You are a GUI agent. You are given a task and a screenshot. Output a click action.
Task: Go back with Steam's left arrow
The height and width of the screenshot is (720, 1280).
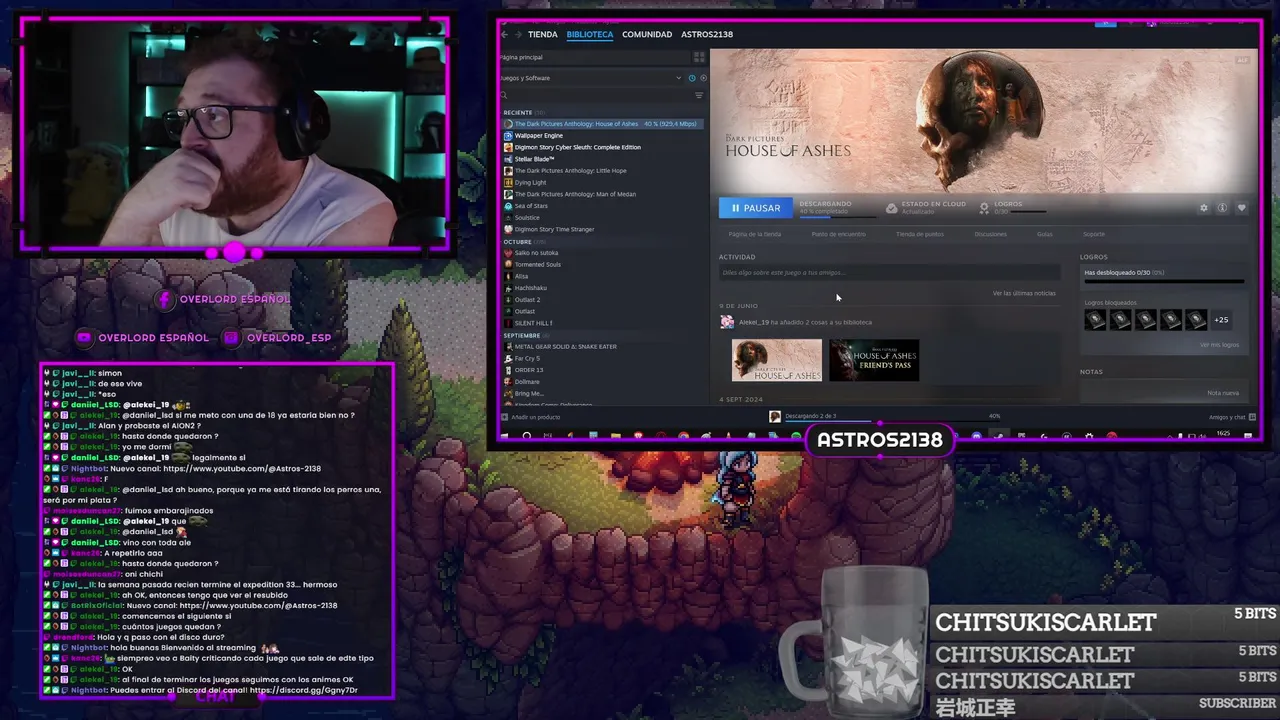pyautogui.click(x=504, y=34)
